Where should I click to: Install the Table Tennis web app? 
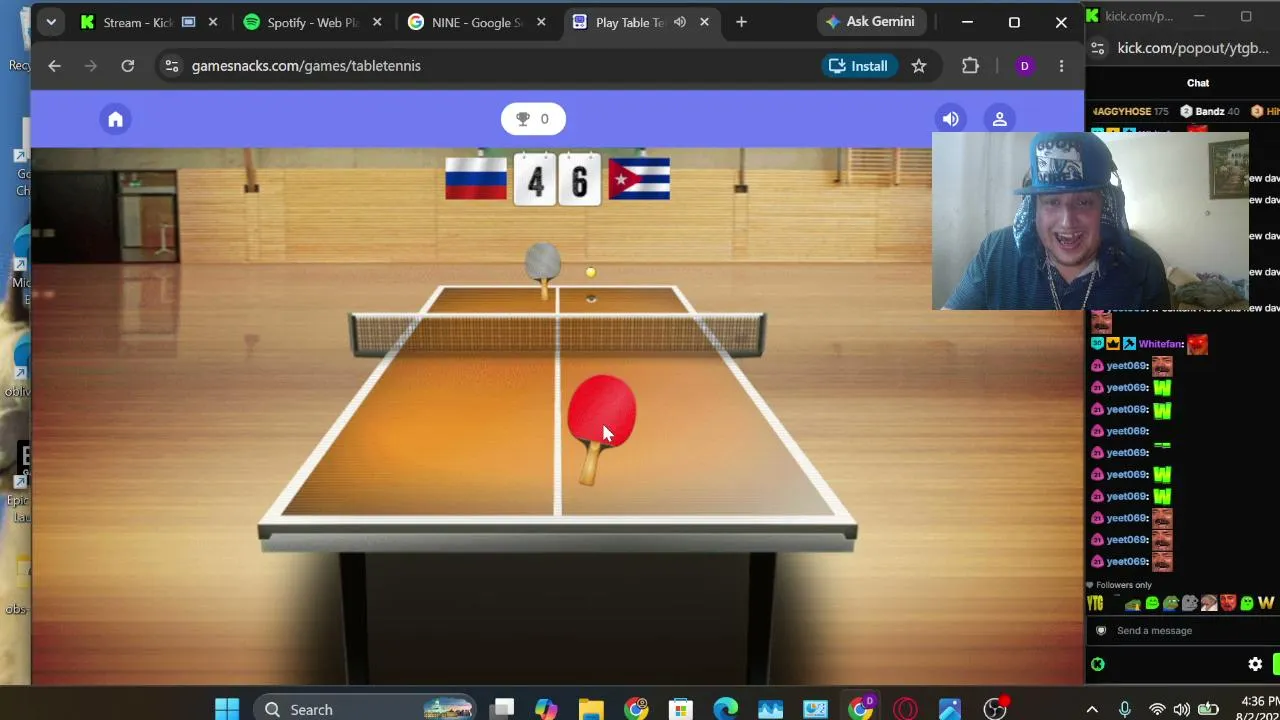[x=857, y=66]
